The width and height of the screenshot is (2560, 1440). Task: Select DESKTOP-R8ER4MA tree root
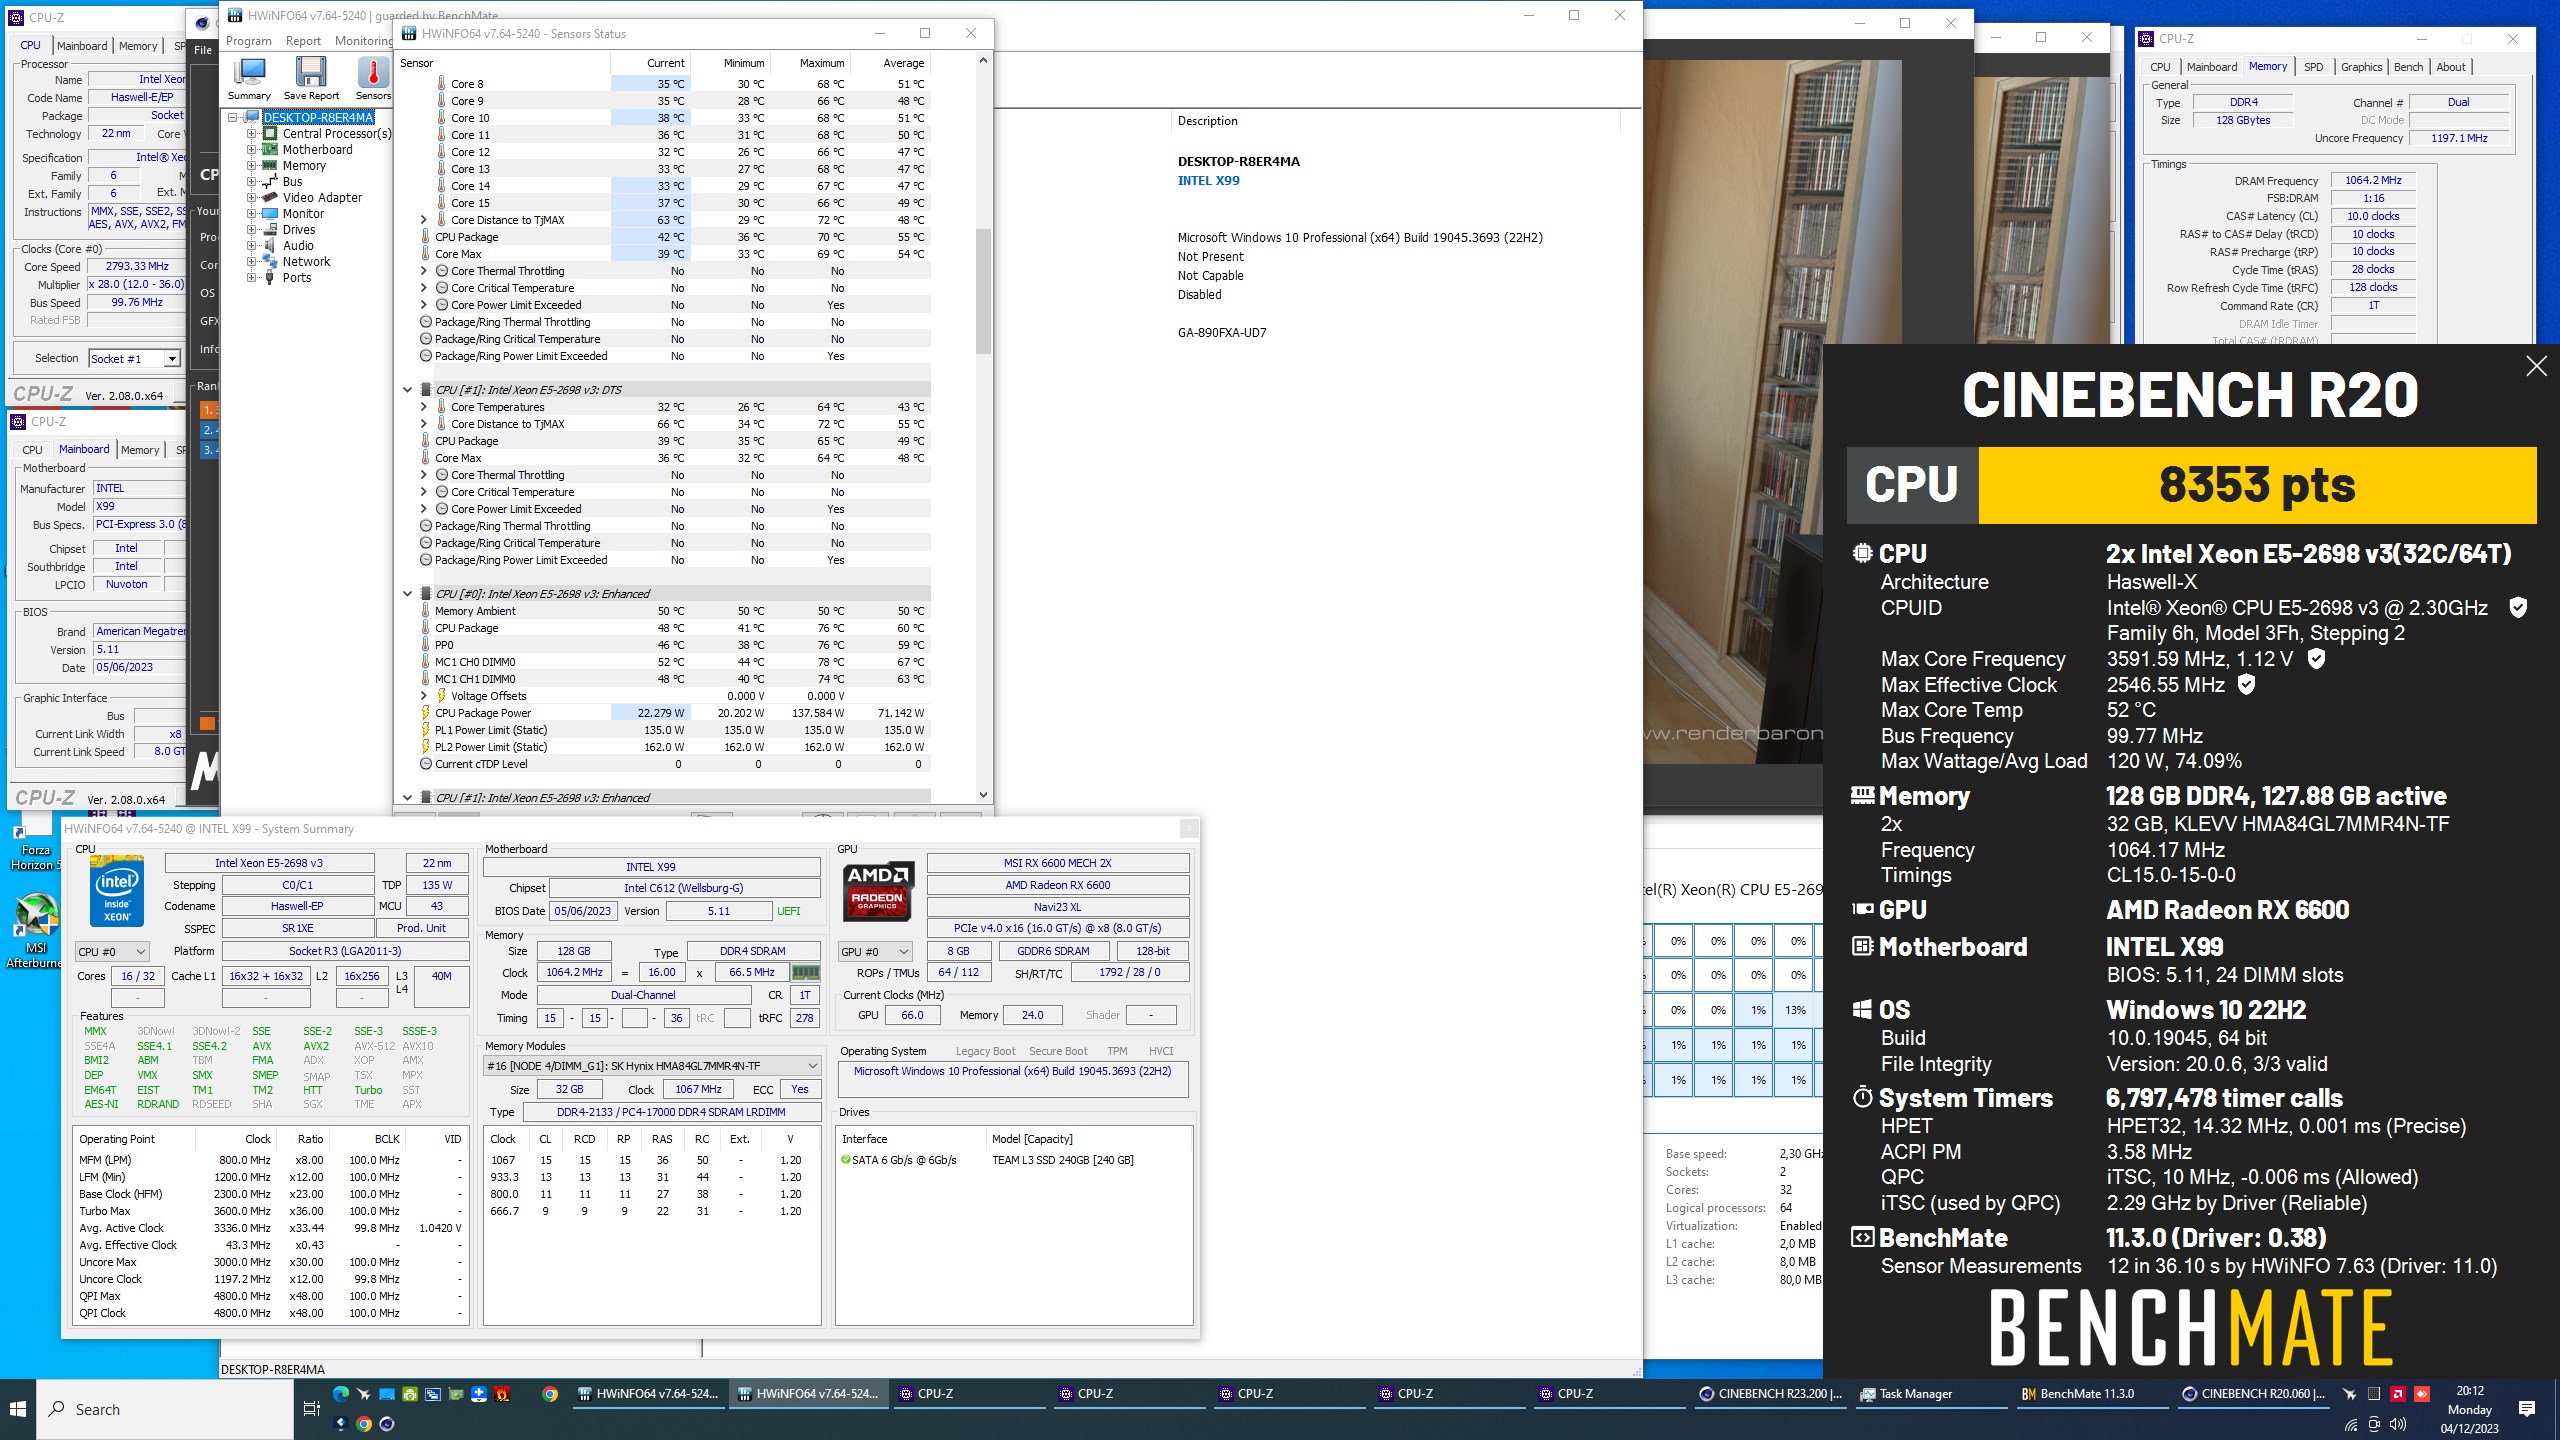(x=318, y=117)
